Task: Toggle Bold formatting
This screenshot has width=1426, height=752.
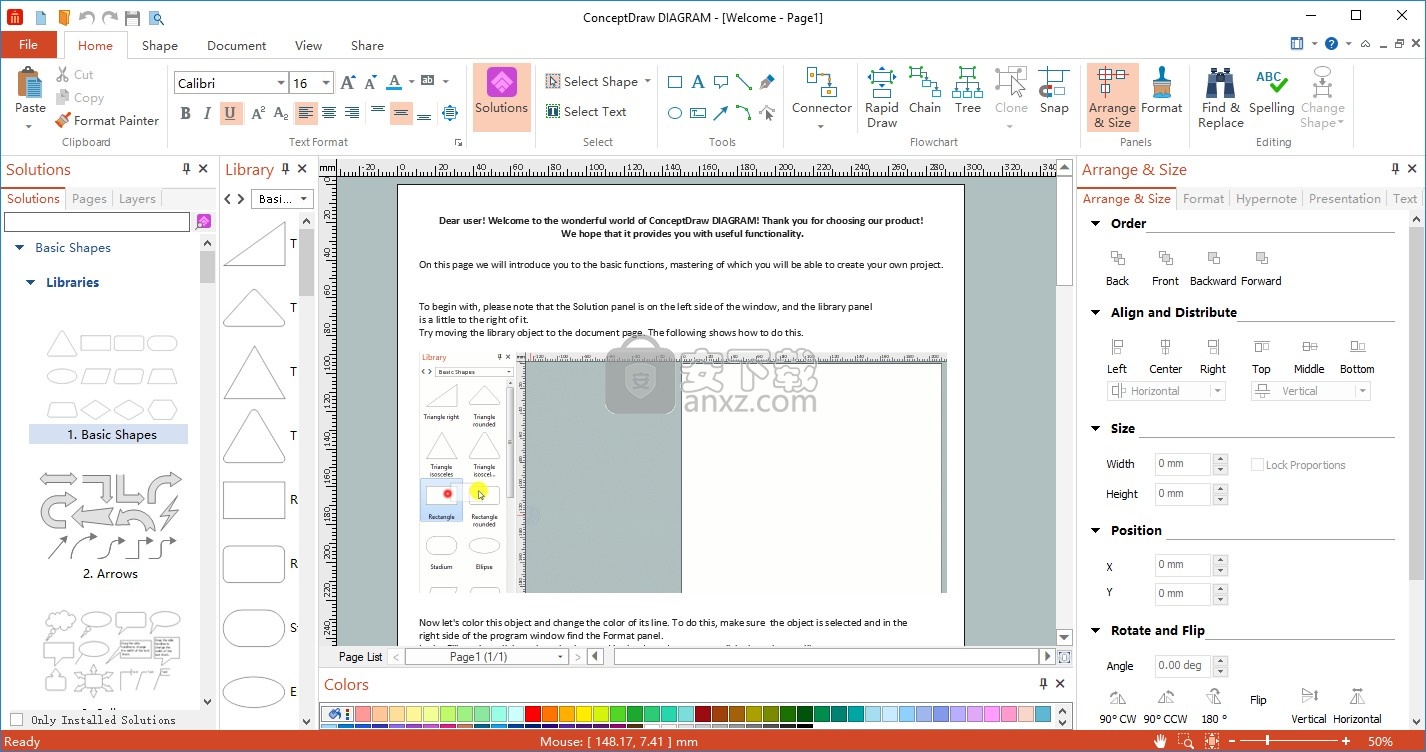Action: (x=185, y=113)
